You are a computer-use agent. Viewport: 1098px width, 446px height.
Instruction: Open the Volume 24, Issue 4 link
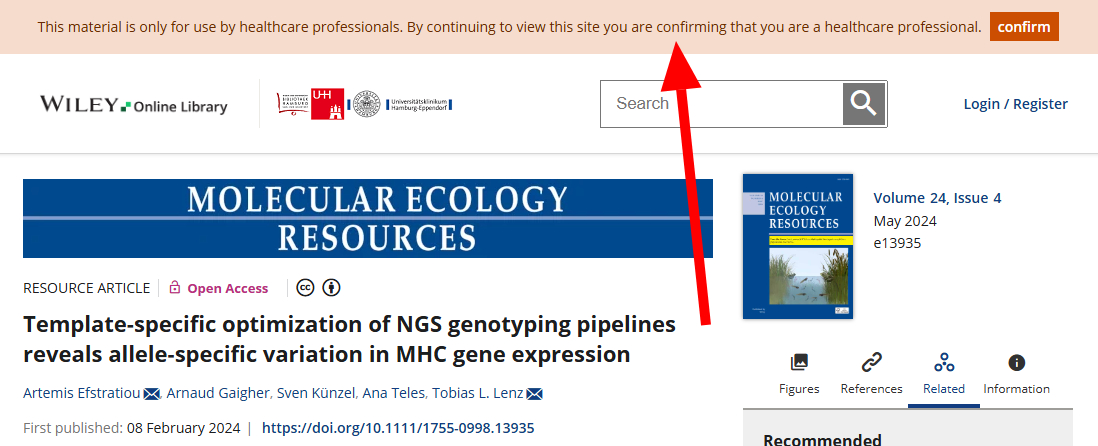937,198
